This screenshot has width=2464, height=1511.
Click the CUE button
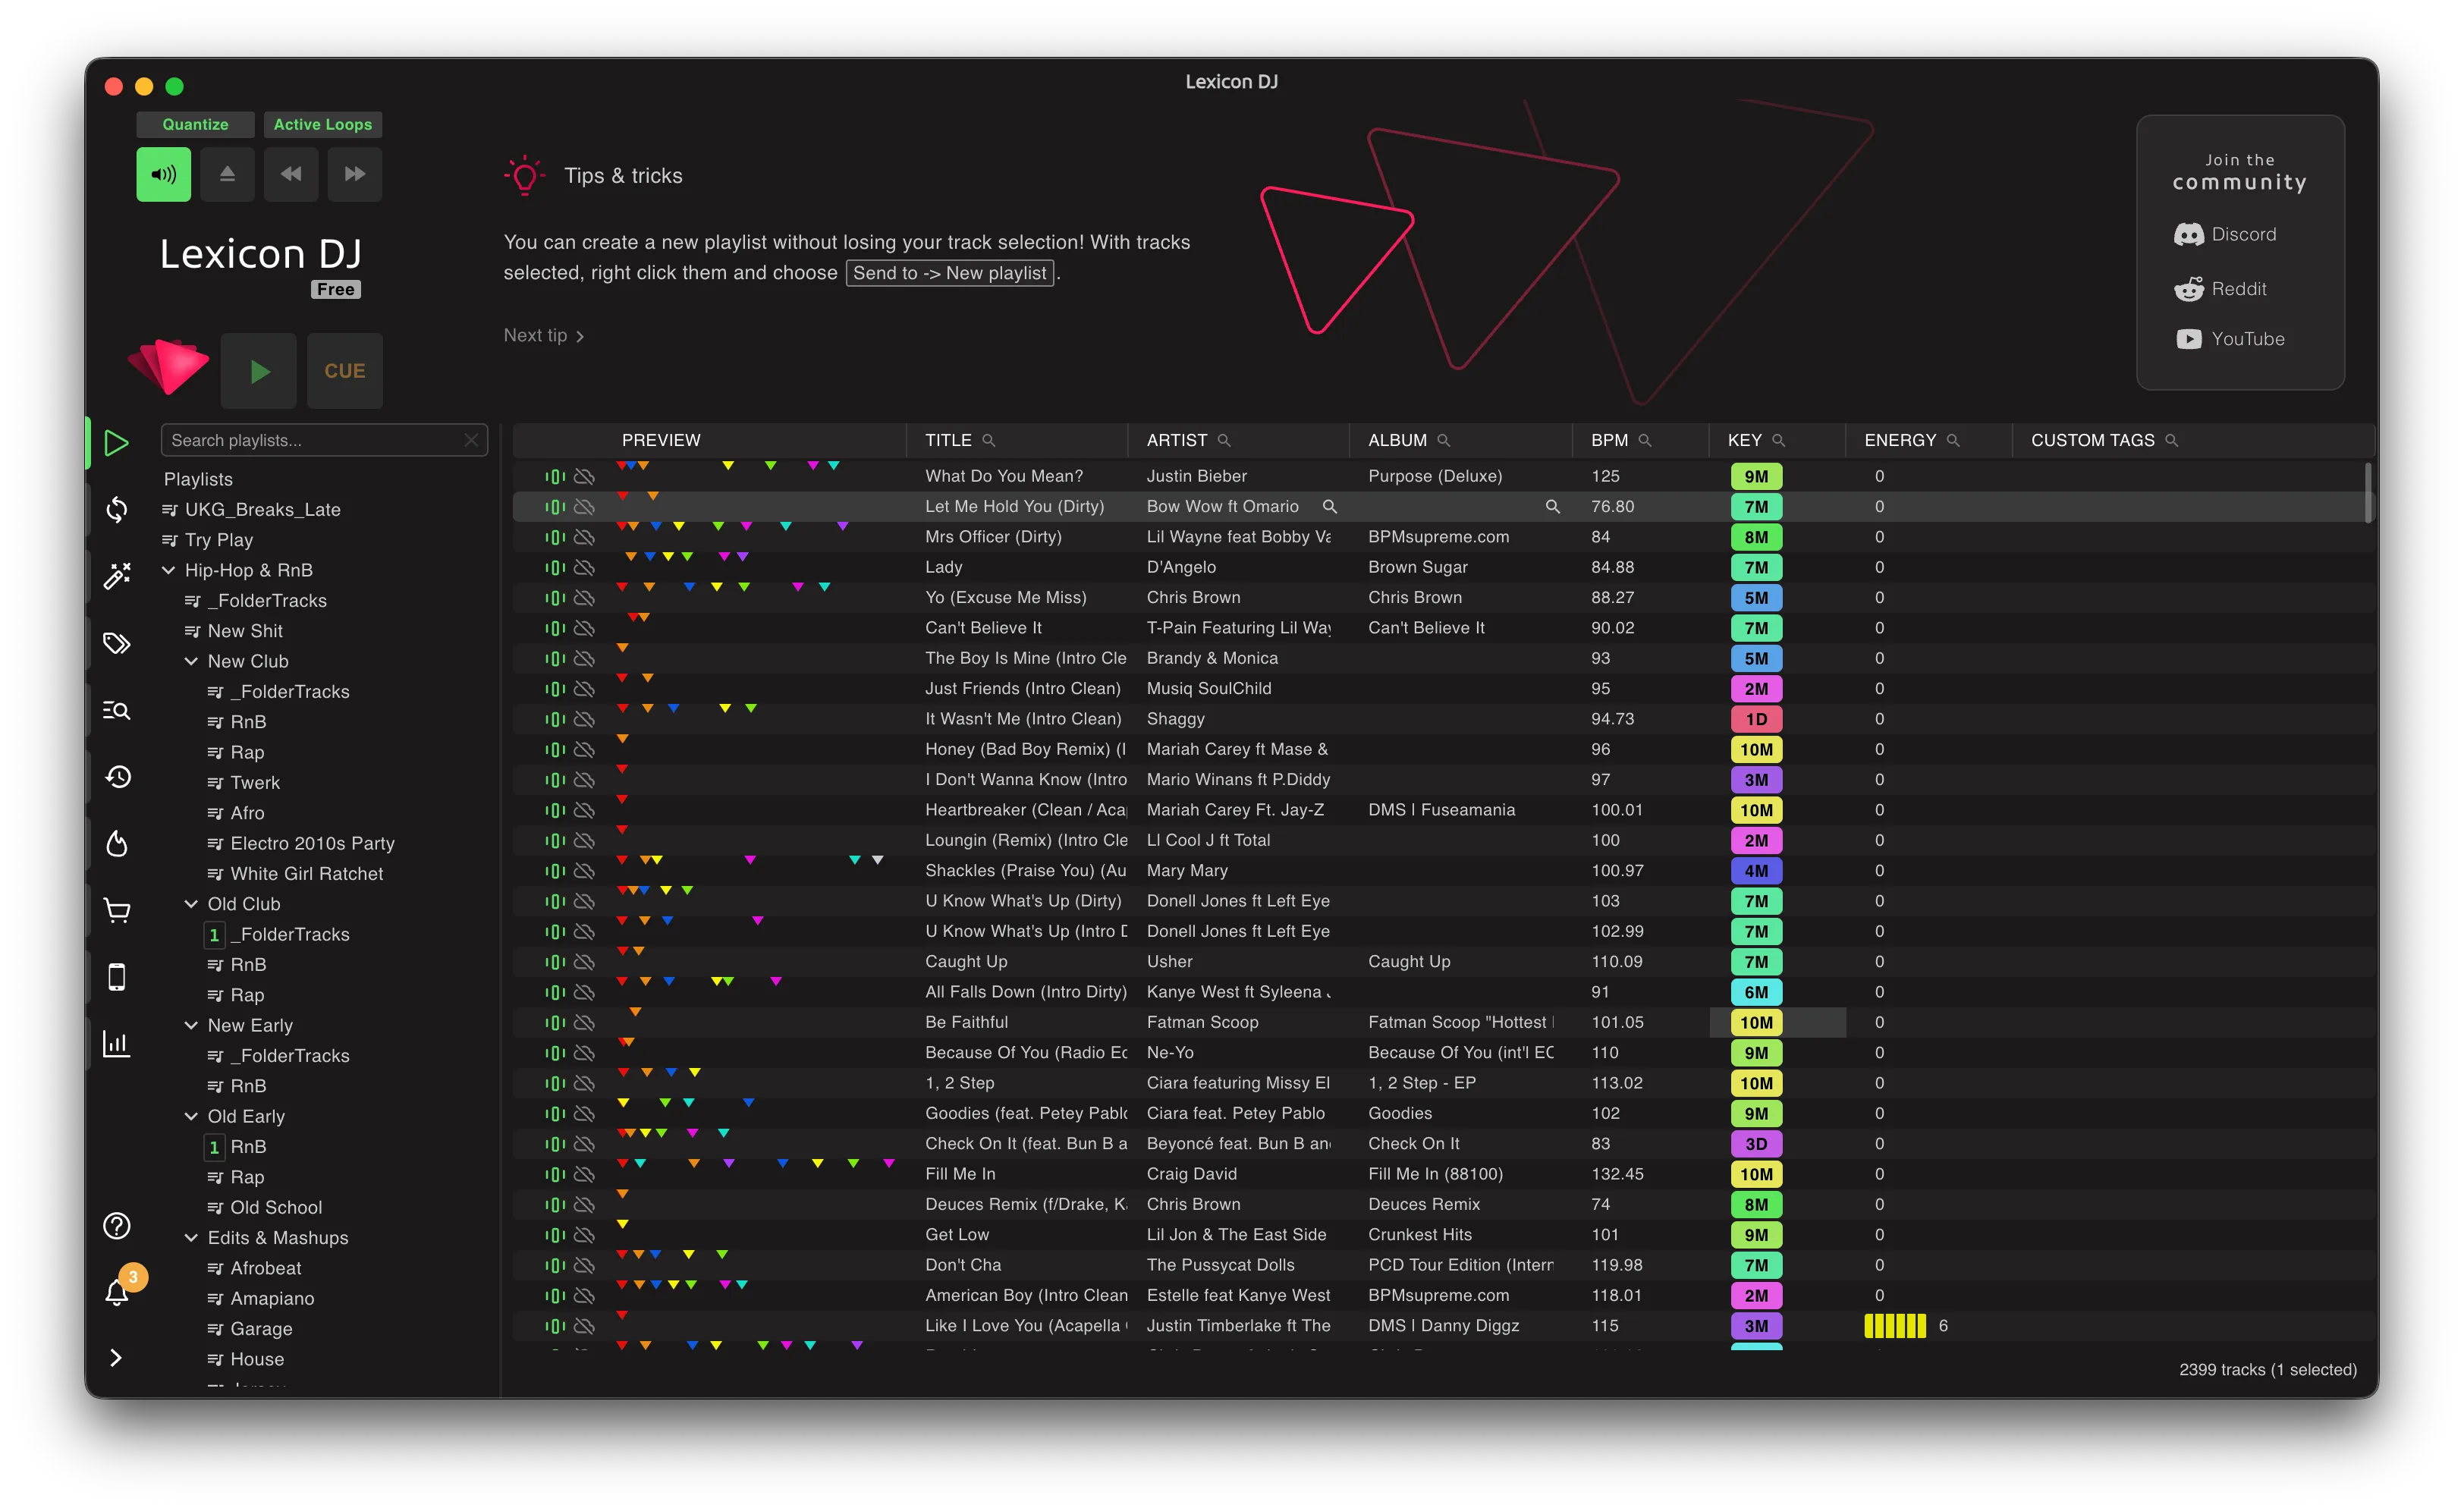[x=345, y=371]
